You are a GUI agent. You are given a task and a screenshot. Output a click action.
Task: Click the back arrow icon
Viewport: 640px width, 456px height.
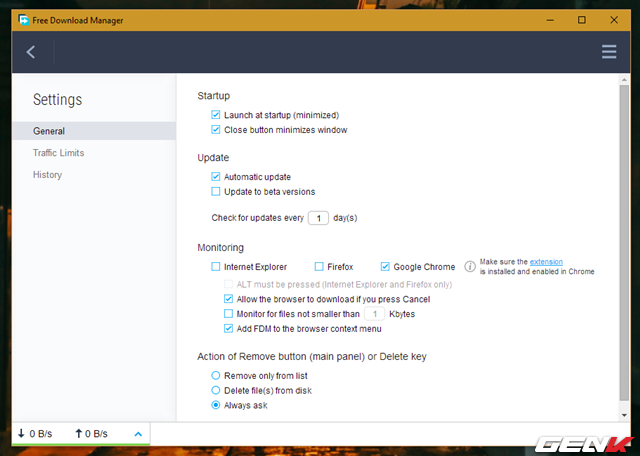[x=31, y=52]
